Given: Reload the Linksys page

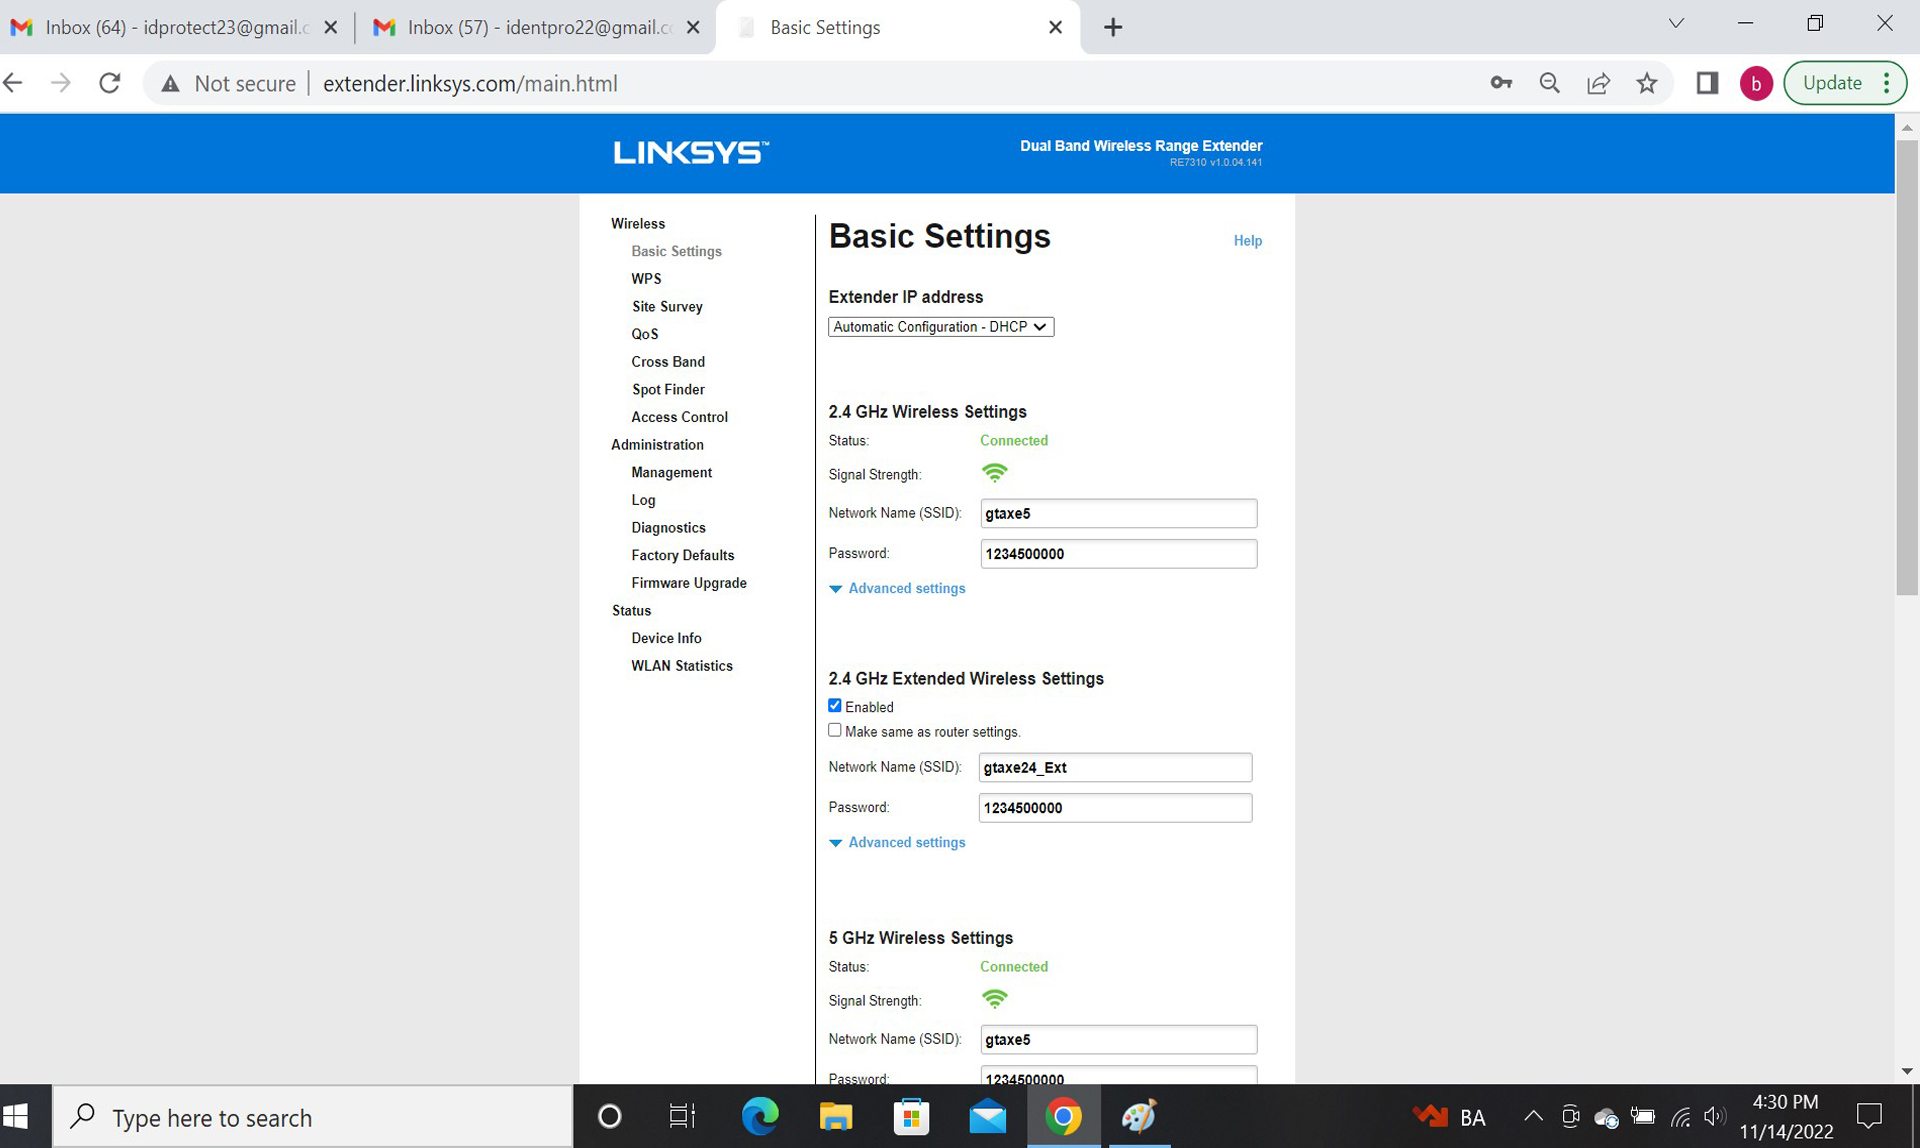Looking at the screenshot, I should [x=110, y=84].
